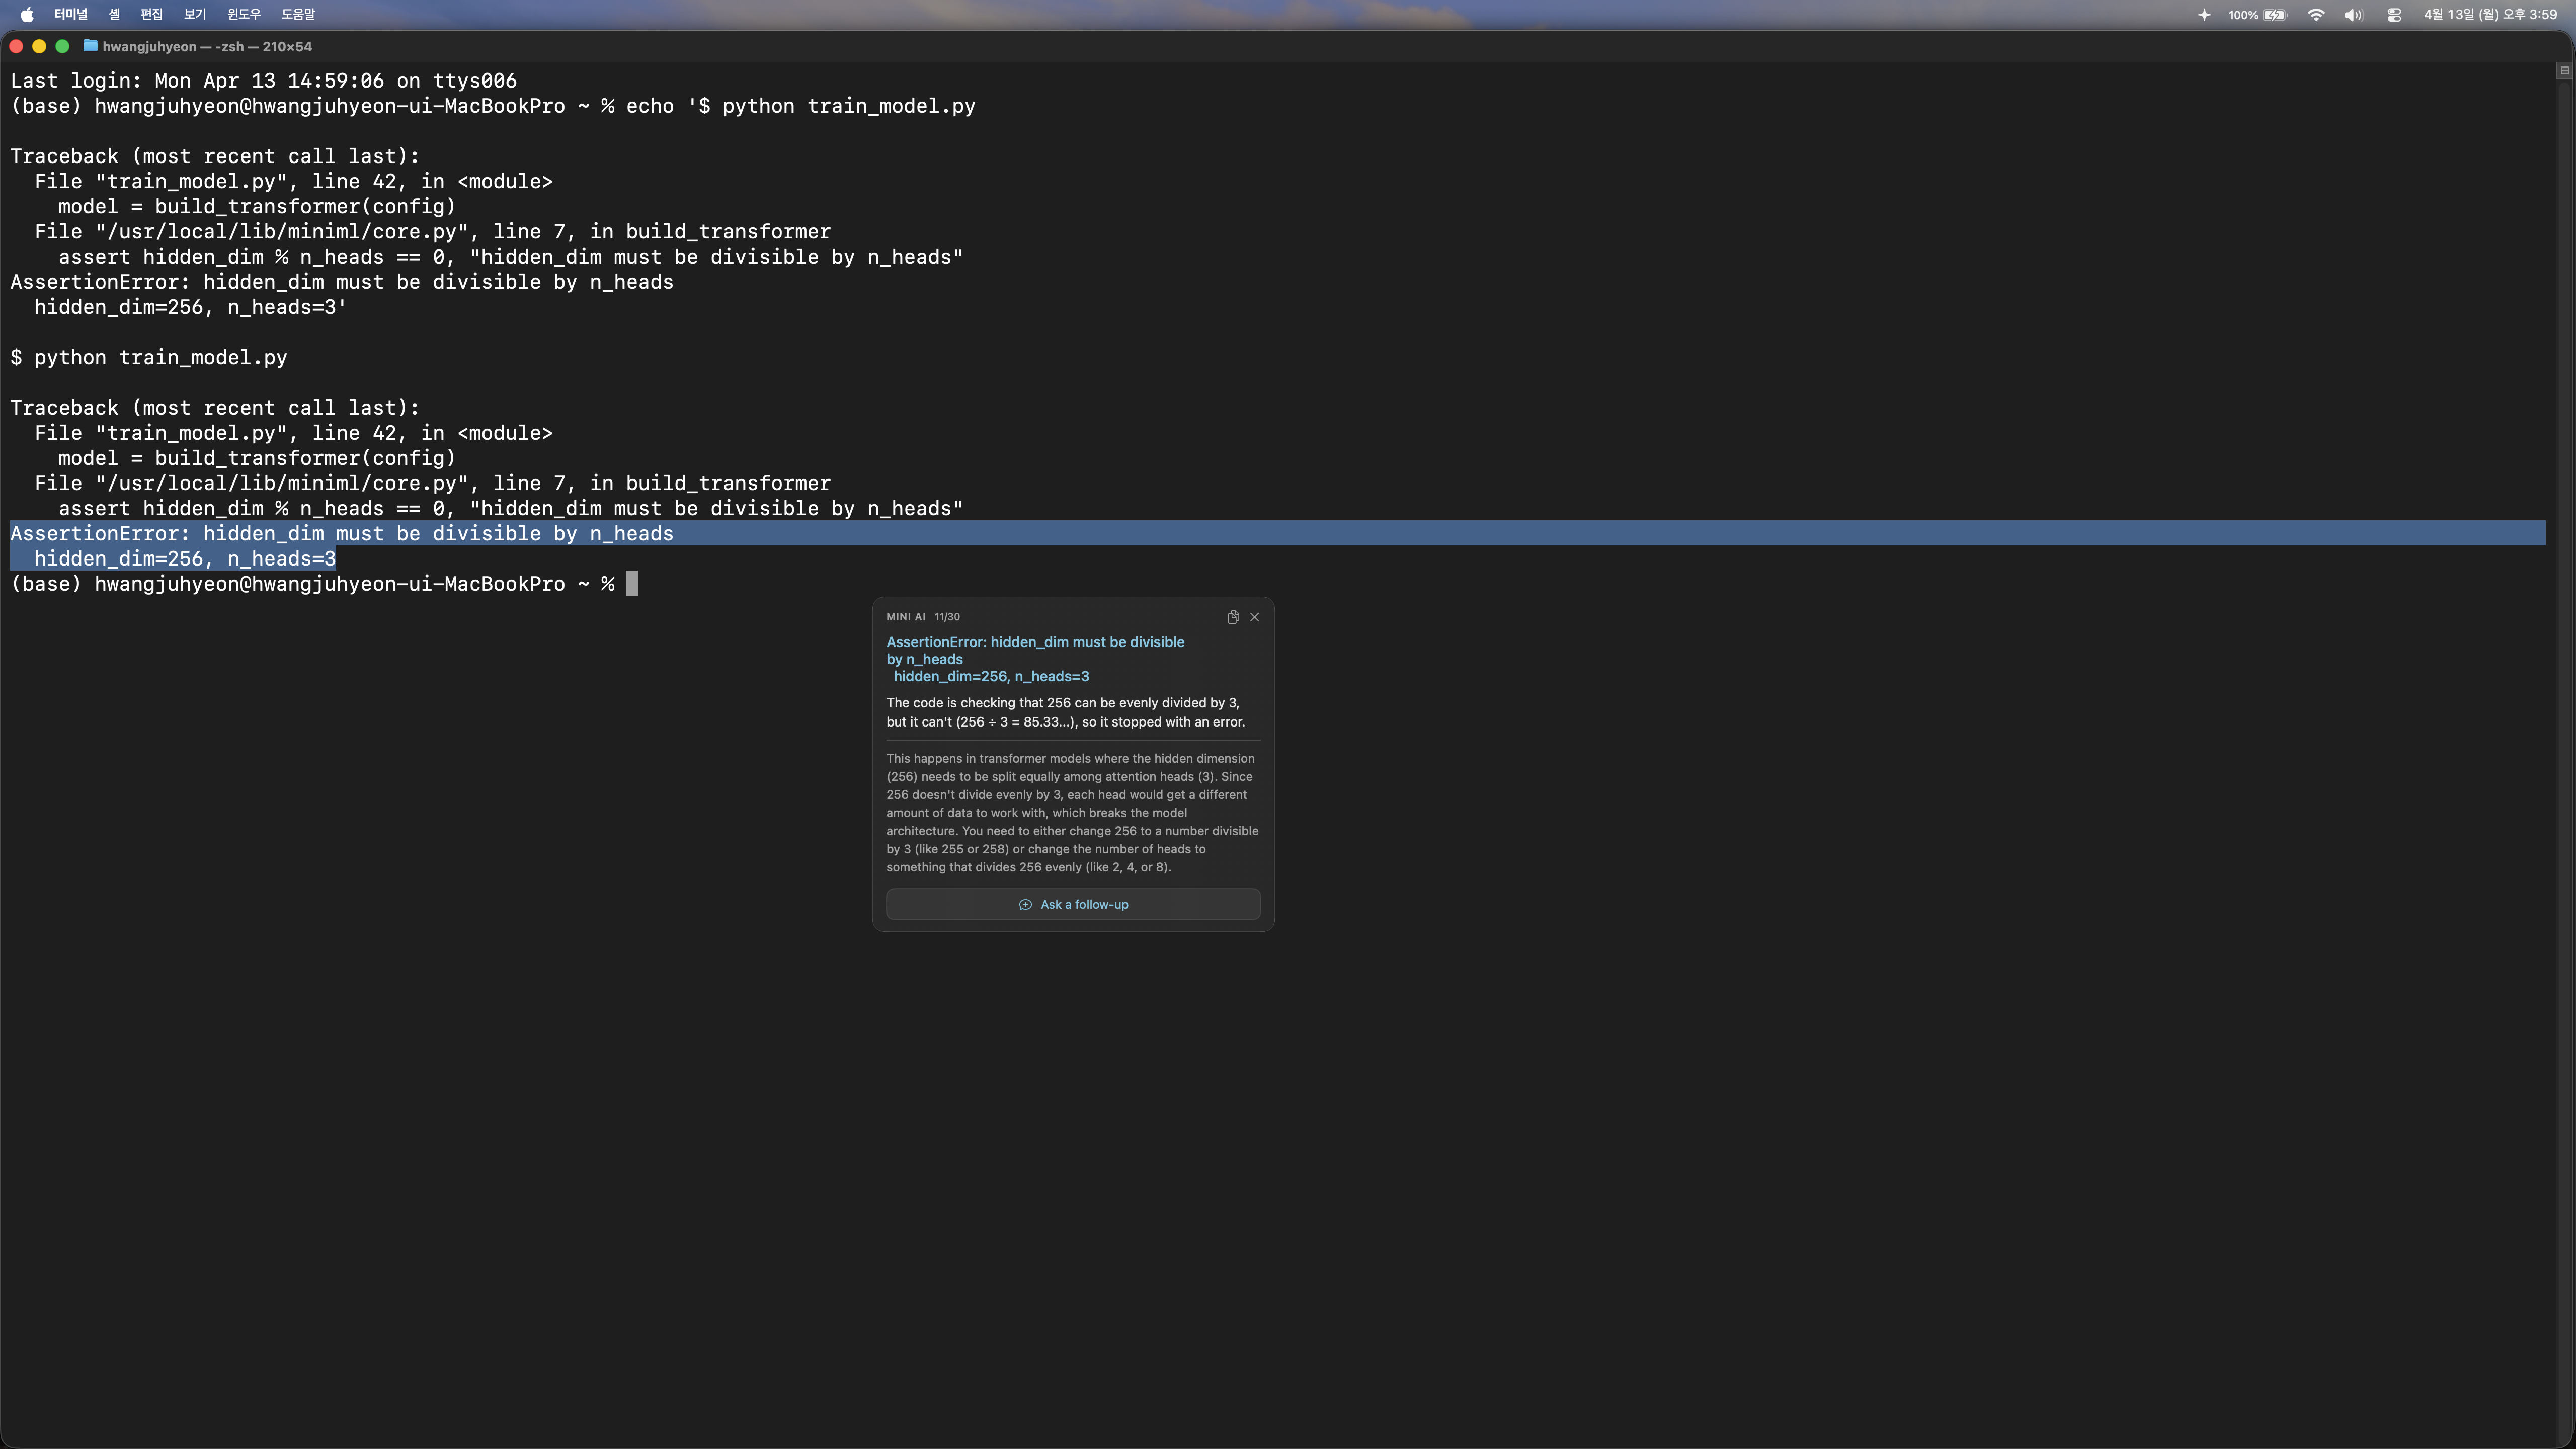Open the 보기 menu

pyautogui.click(x=195, y=15)
